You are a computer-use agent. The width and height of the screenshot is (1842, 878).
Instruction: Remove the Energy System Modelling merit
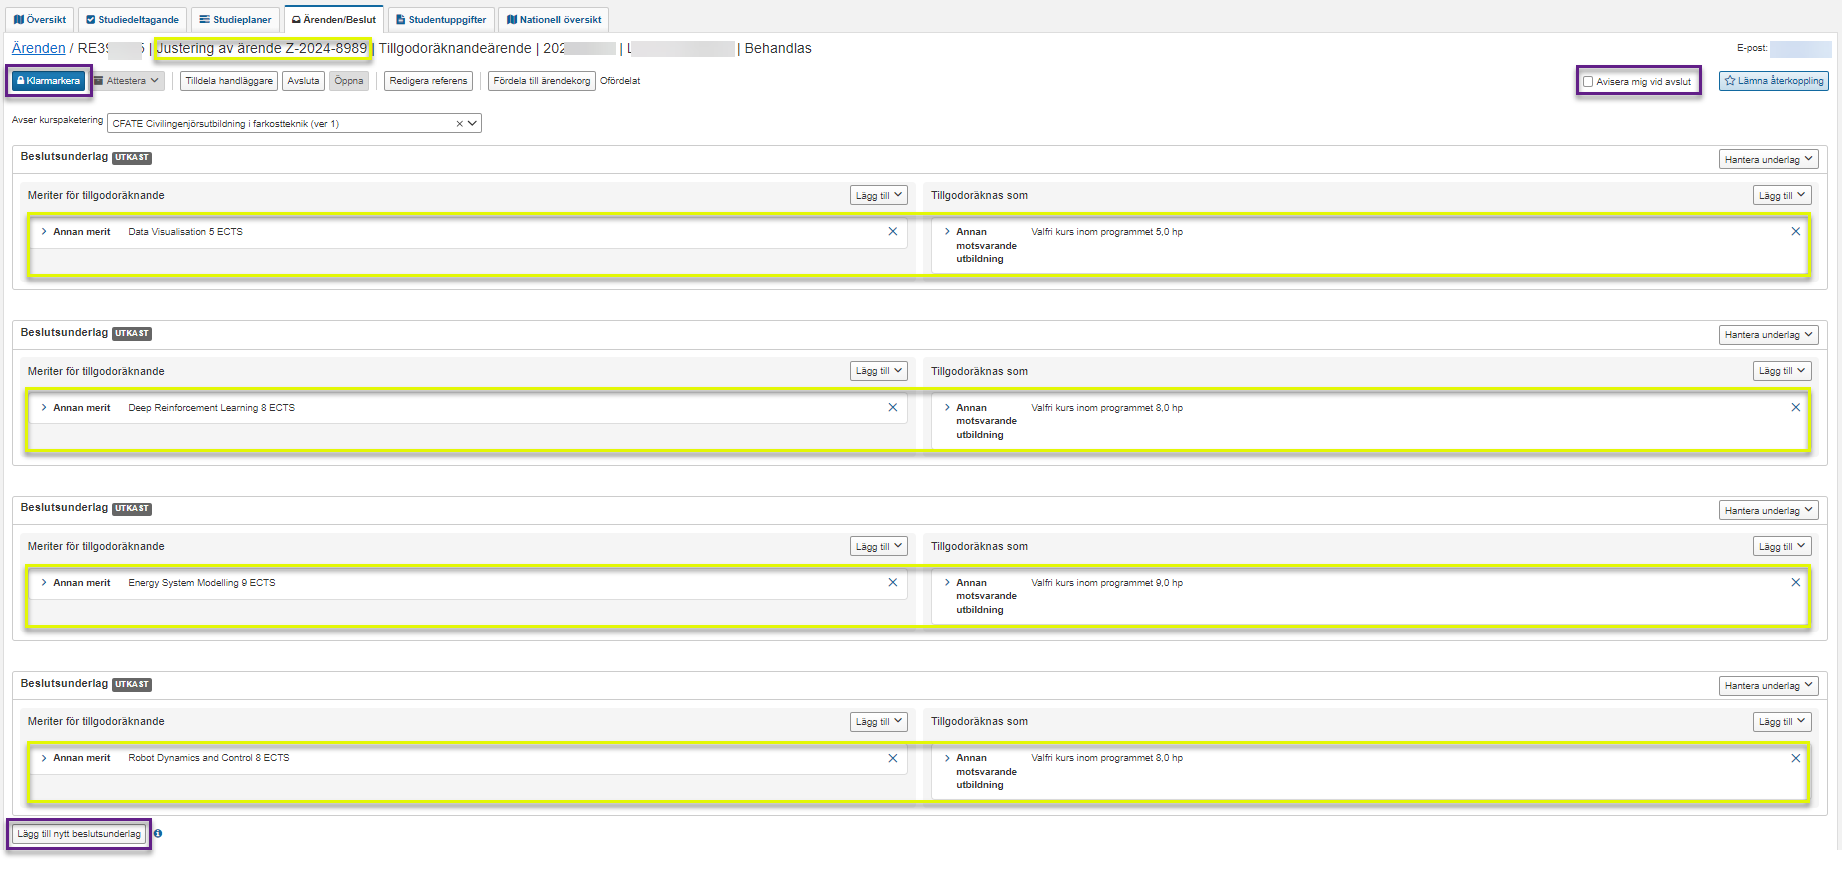pyautogui.click(x=893, y=583)
